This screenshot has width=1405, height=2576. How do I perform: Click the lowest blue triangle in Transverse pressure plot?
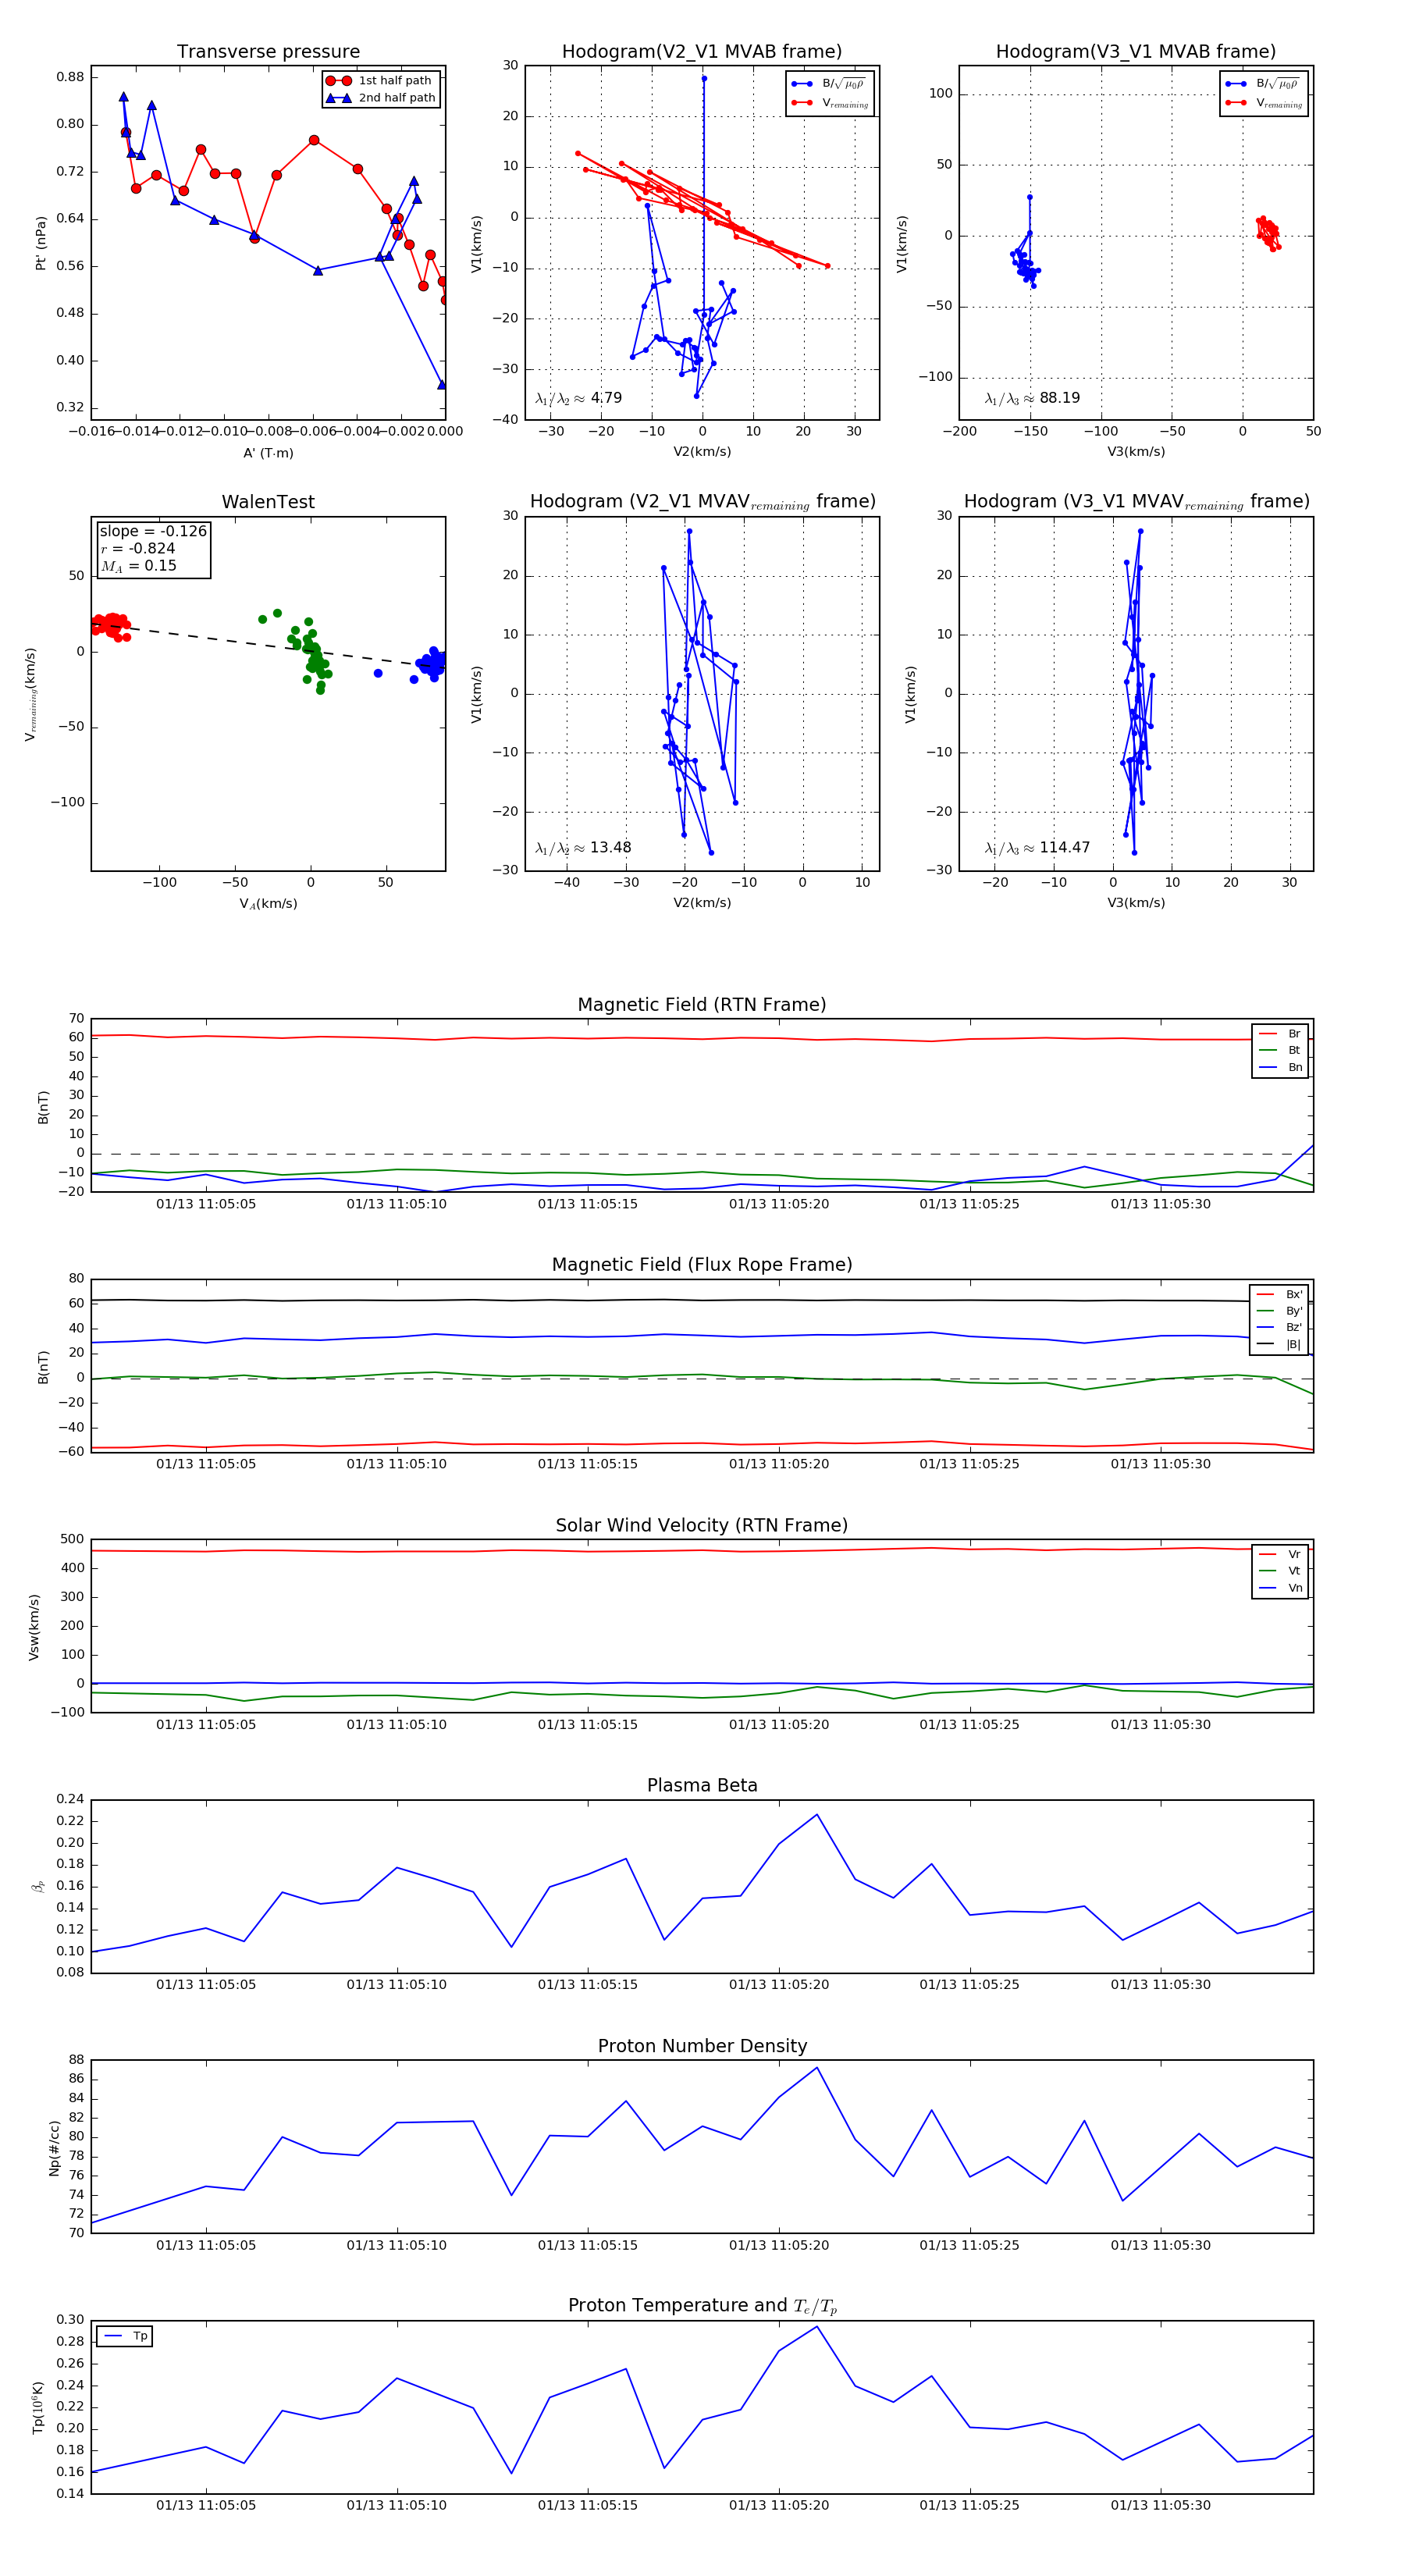[442, 385]
